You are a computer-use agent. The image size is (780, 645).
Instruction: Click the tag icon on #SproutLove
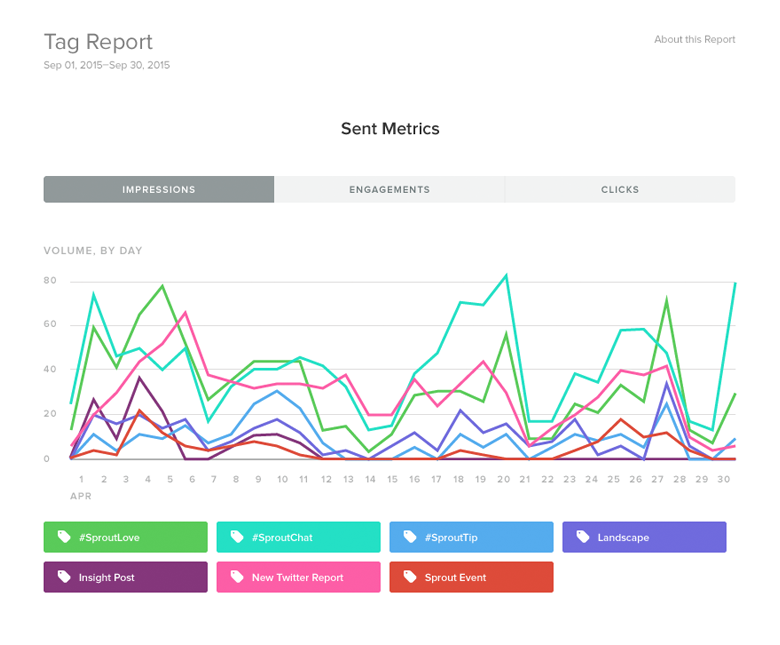pyautogui.click(x=64, y=537)
